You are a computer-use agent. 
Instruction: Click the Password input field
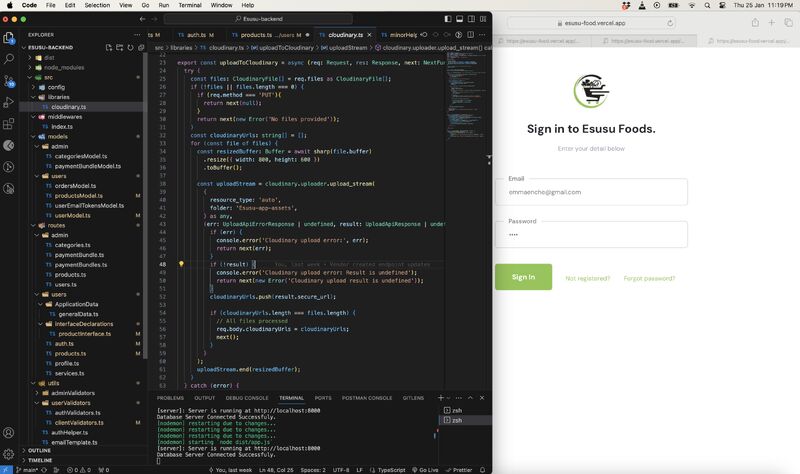coord(591,235)
